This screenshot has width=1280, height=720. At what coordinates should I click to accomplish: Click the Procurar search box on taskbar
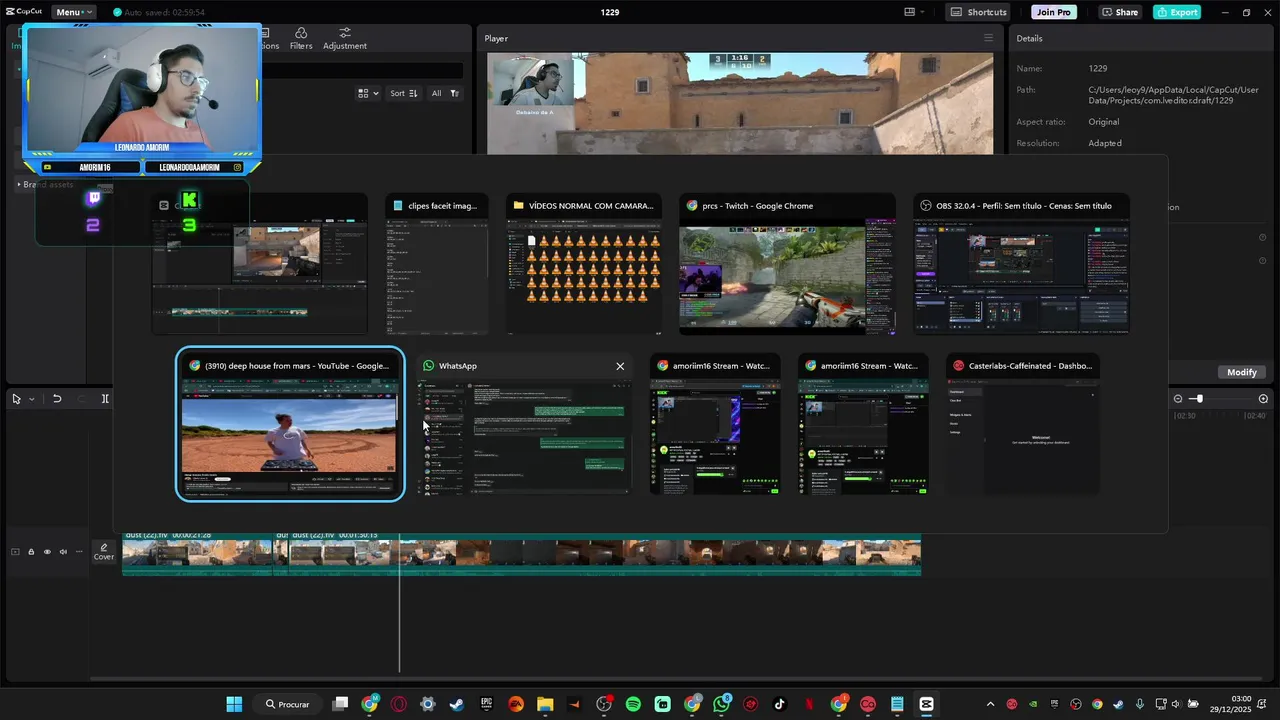[x=288, y=704]
